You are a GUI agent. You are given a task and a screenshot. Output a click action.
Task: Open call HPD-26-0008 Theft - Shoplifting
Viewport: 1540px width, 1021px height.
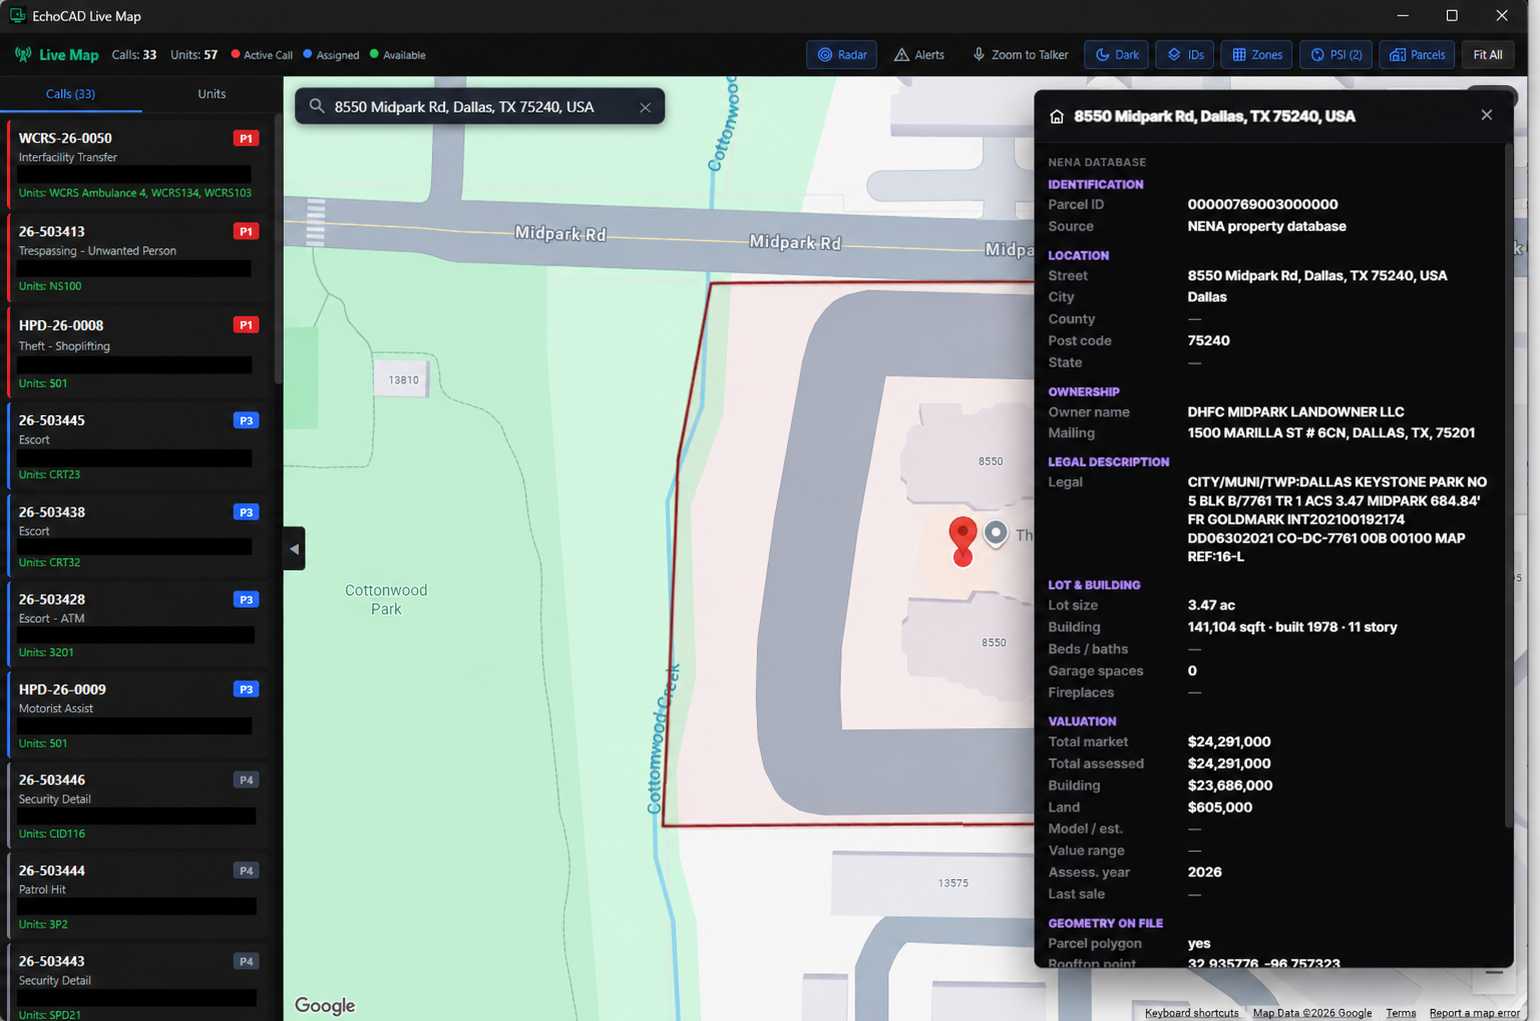point(137,351)
